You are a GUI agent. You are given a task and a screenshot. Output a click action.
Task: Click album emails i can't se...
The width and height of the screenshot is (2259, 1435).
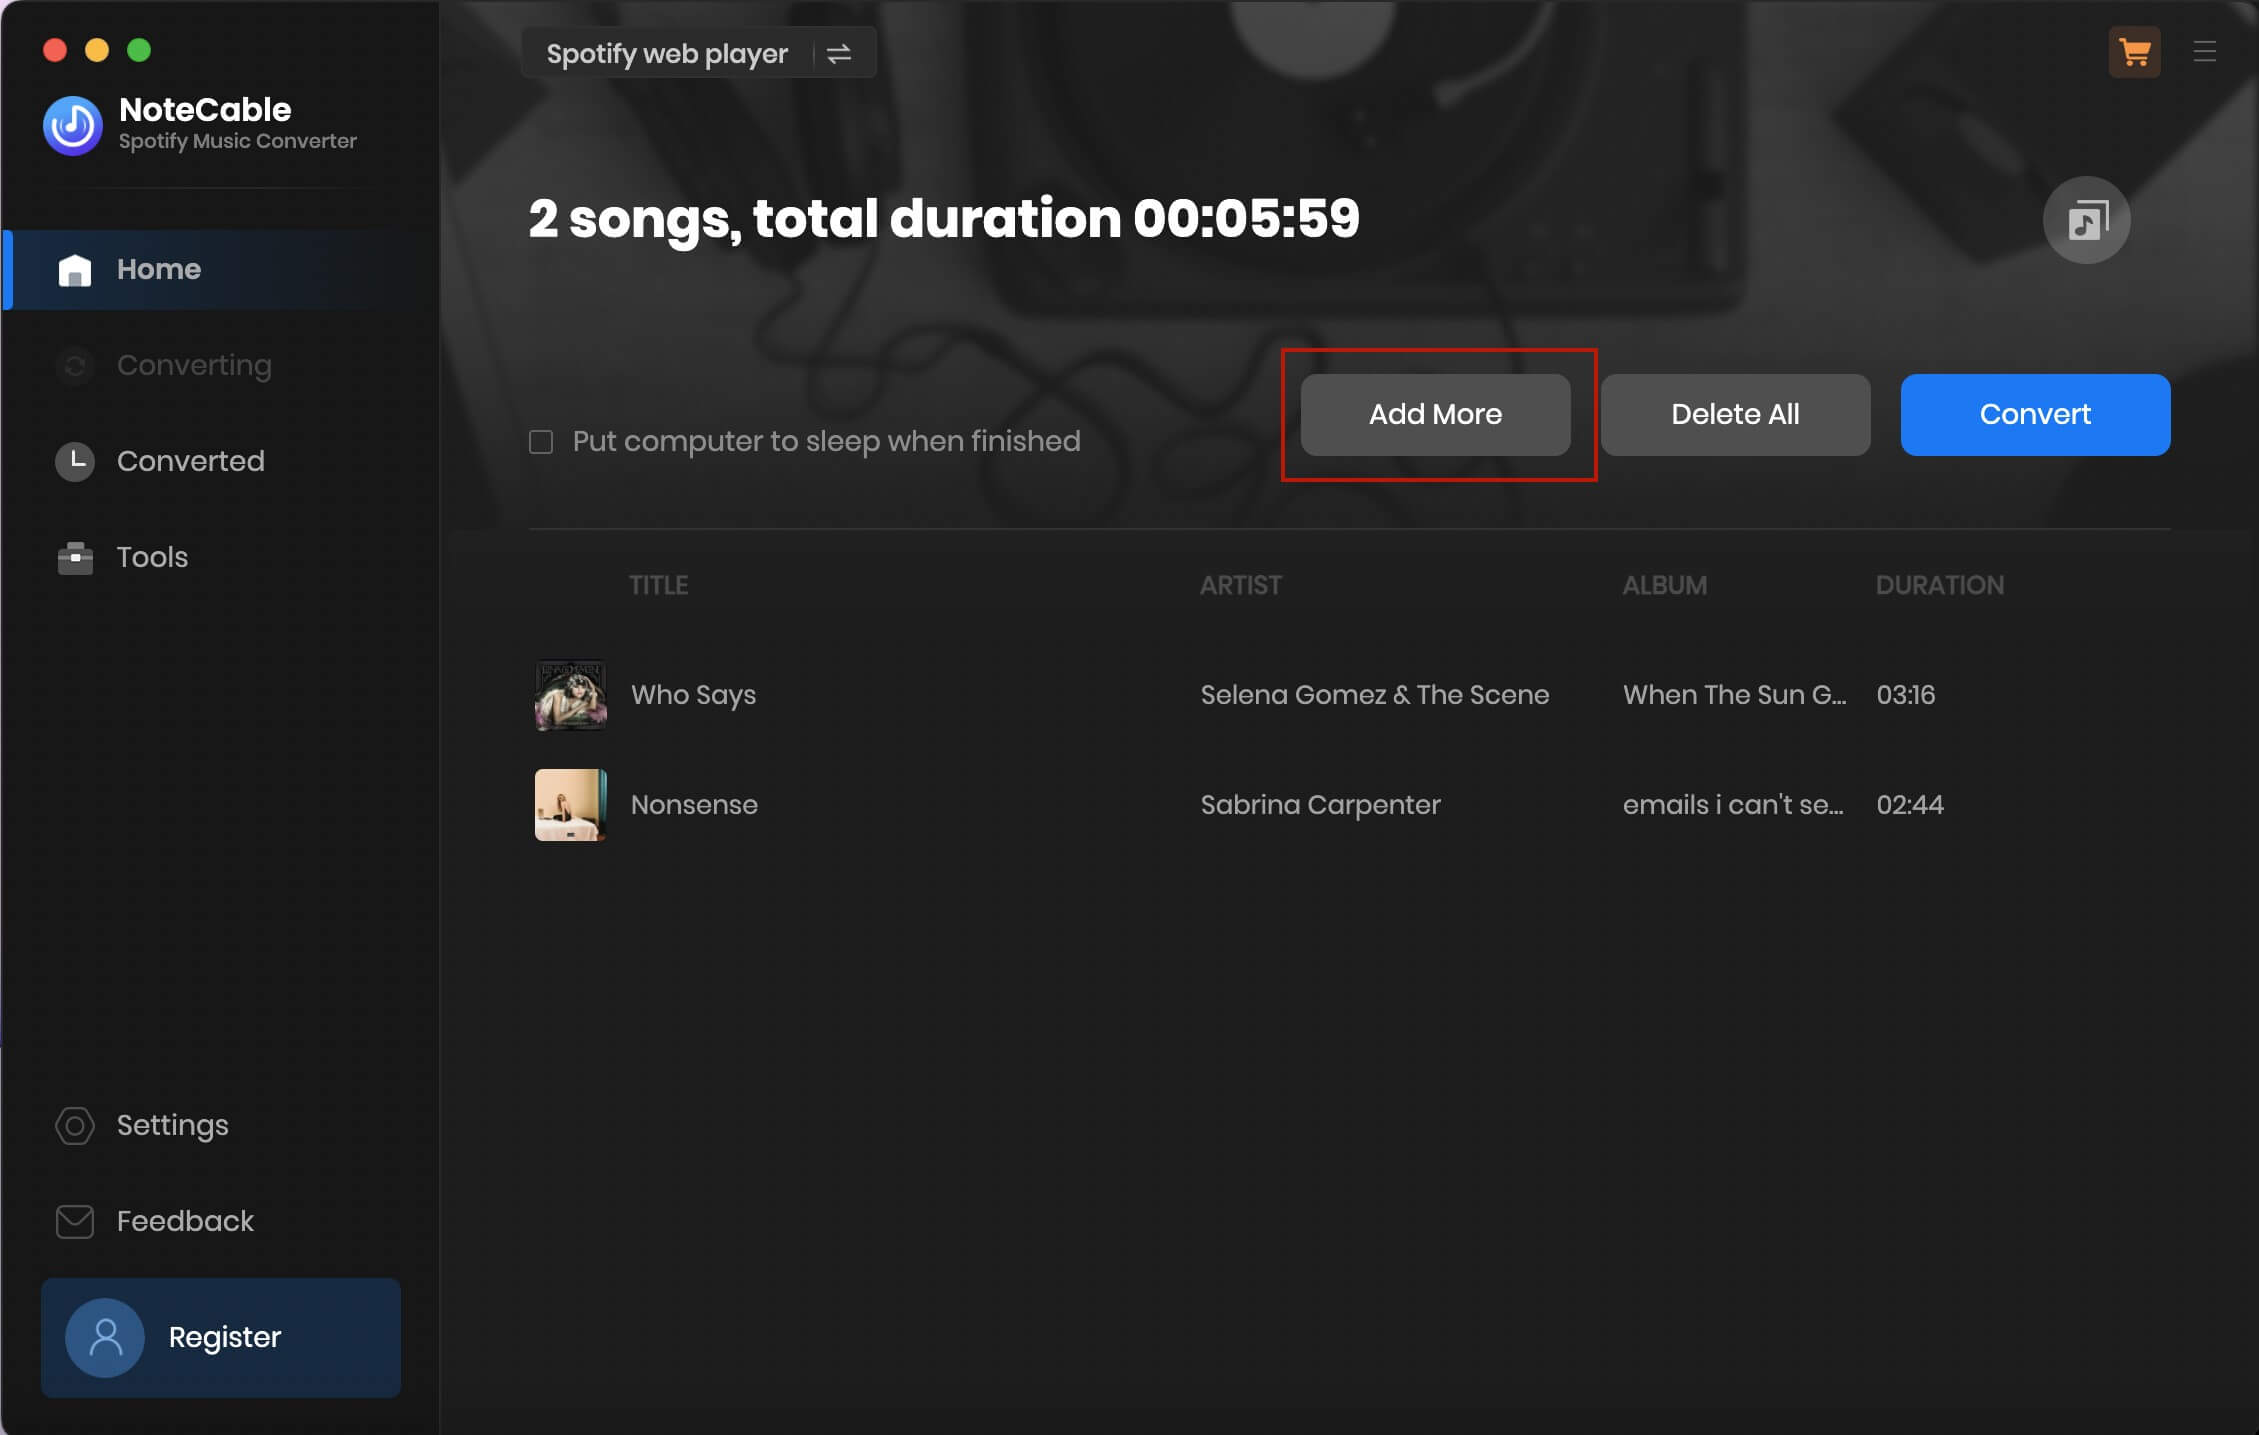click(1733, 805)
